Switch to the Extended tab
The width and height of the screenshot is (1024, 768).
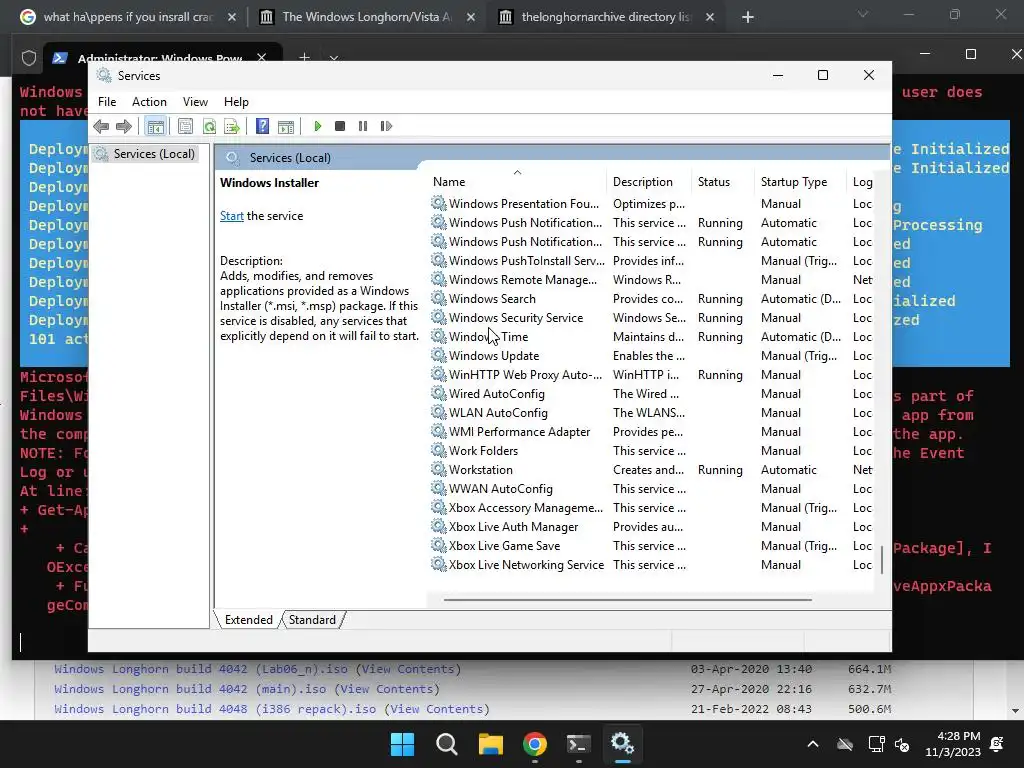pos(248,620)
